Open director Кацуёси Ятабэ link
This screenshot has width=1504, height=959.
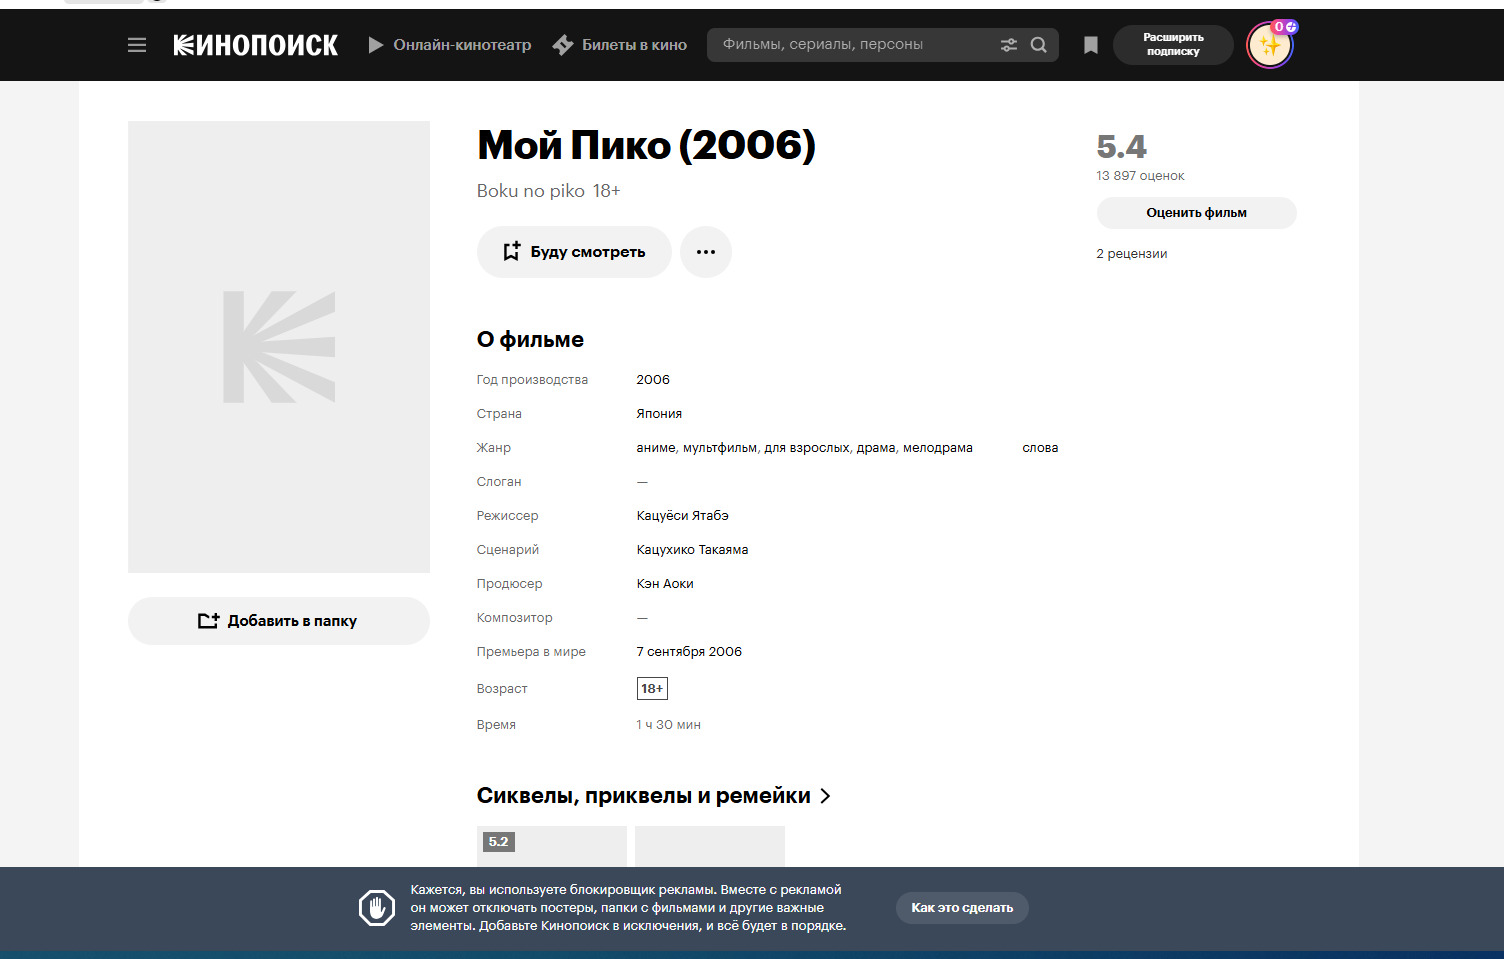682,516
